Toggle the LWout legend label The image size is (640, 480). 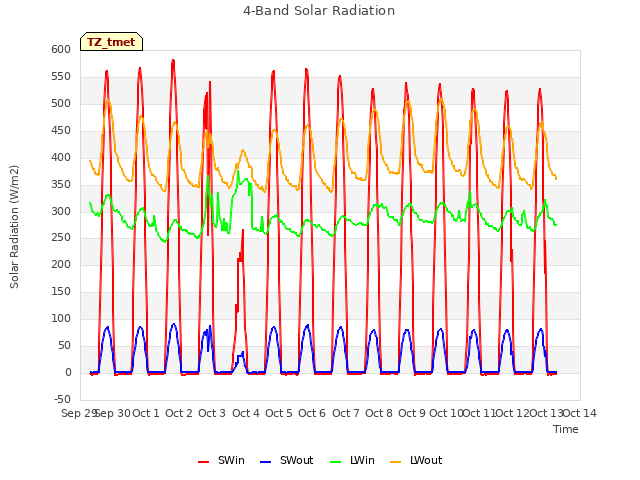[x=426, y=460]
